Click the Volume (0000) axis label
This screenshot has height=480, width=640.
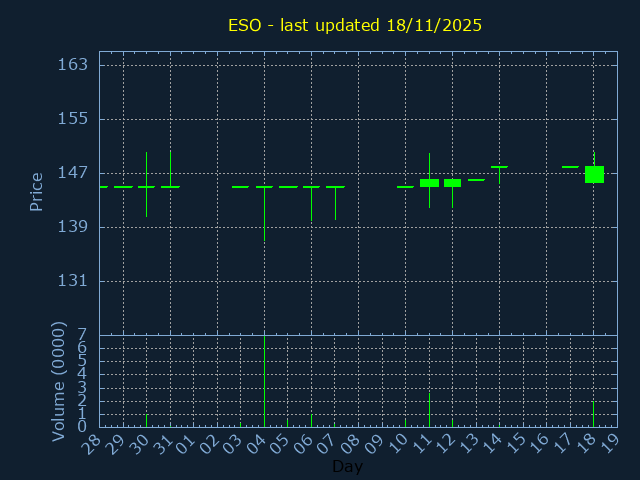pyautogui.click(x=59, y=381)
